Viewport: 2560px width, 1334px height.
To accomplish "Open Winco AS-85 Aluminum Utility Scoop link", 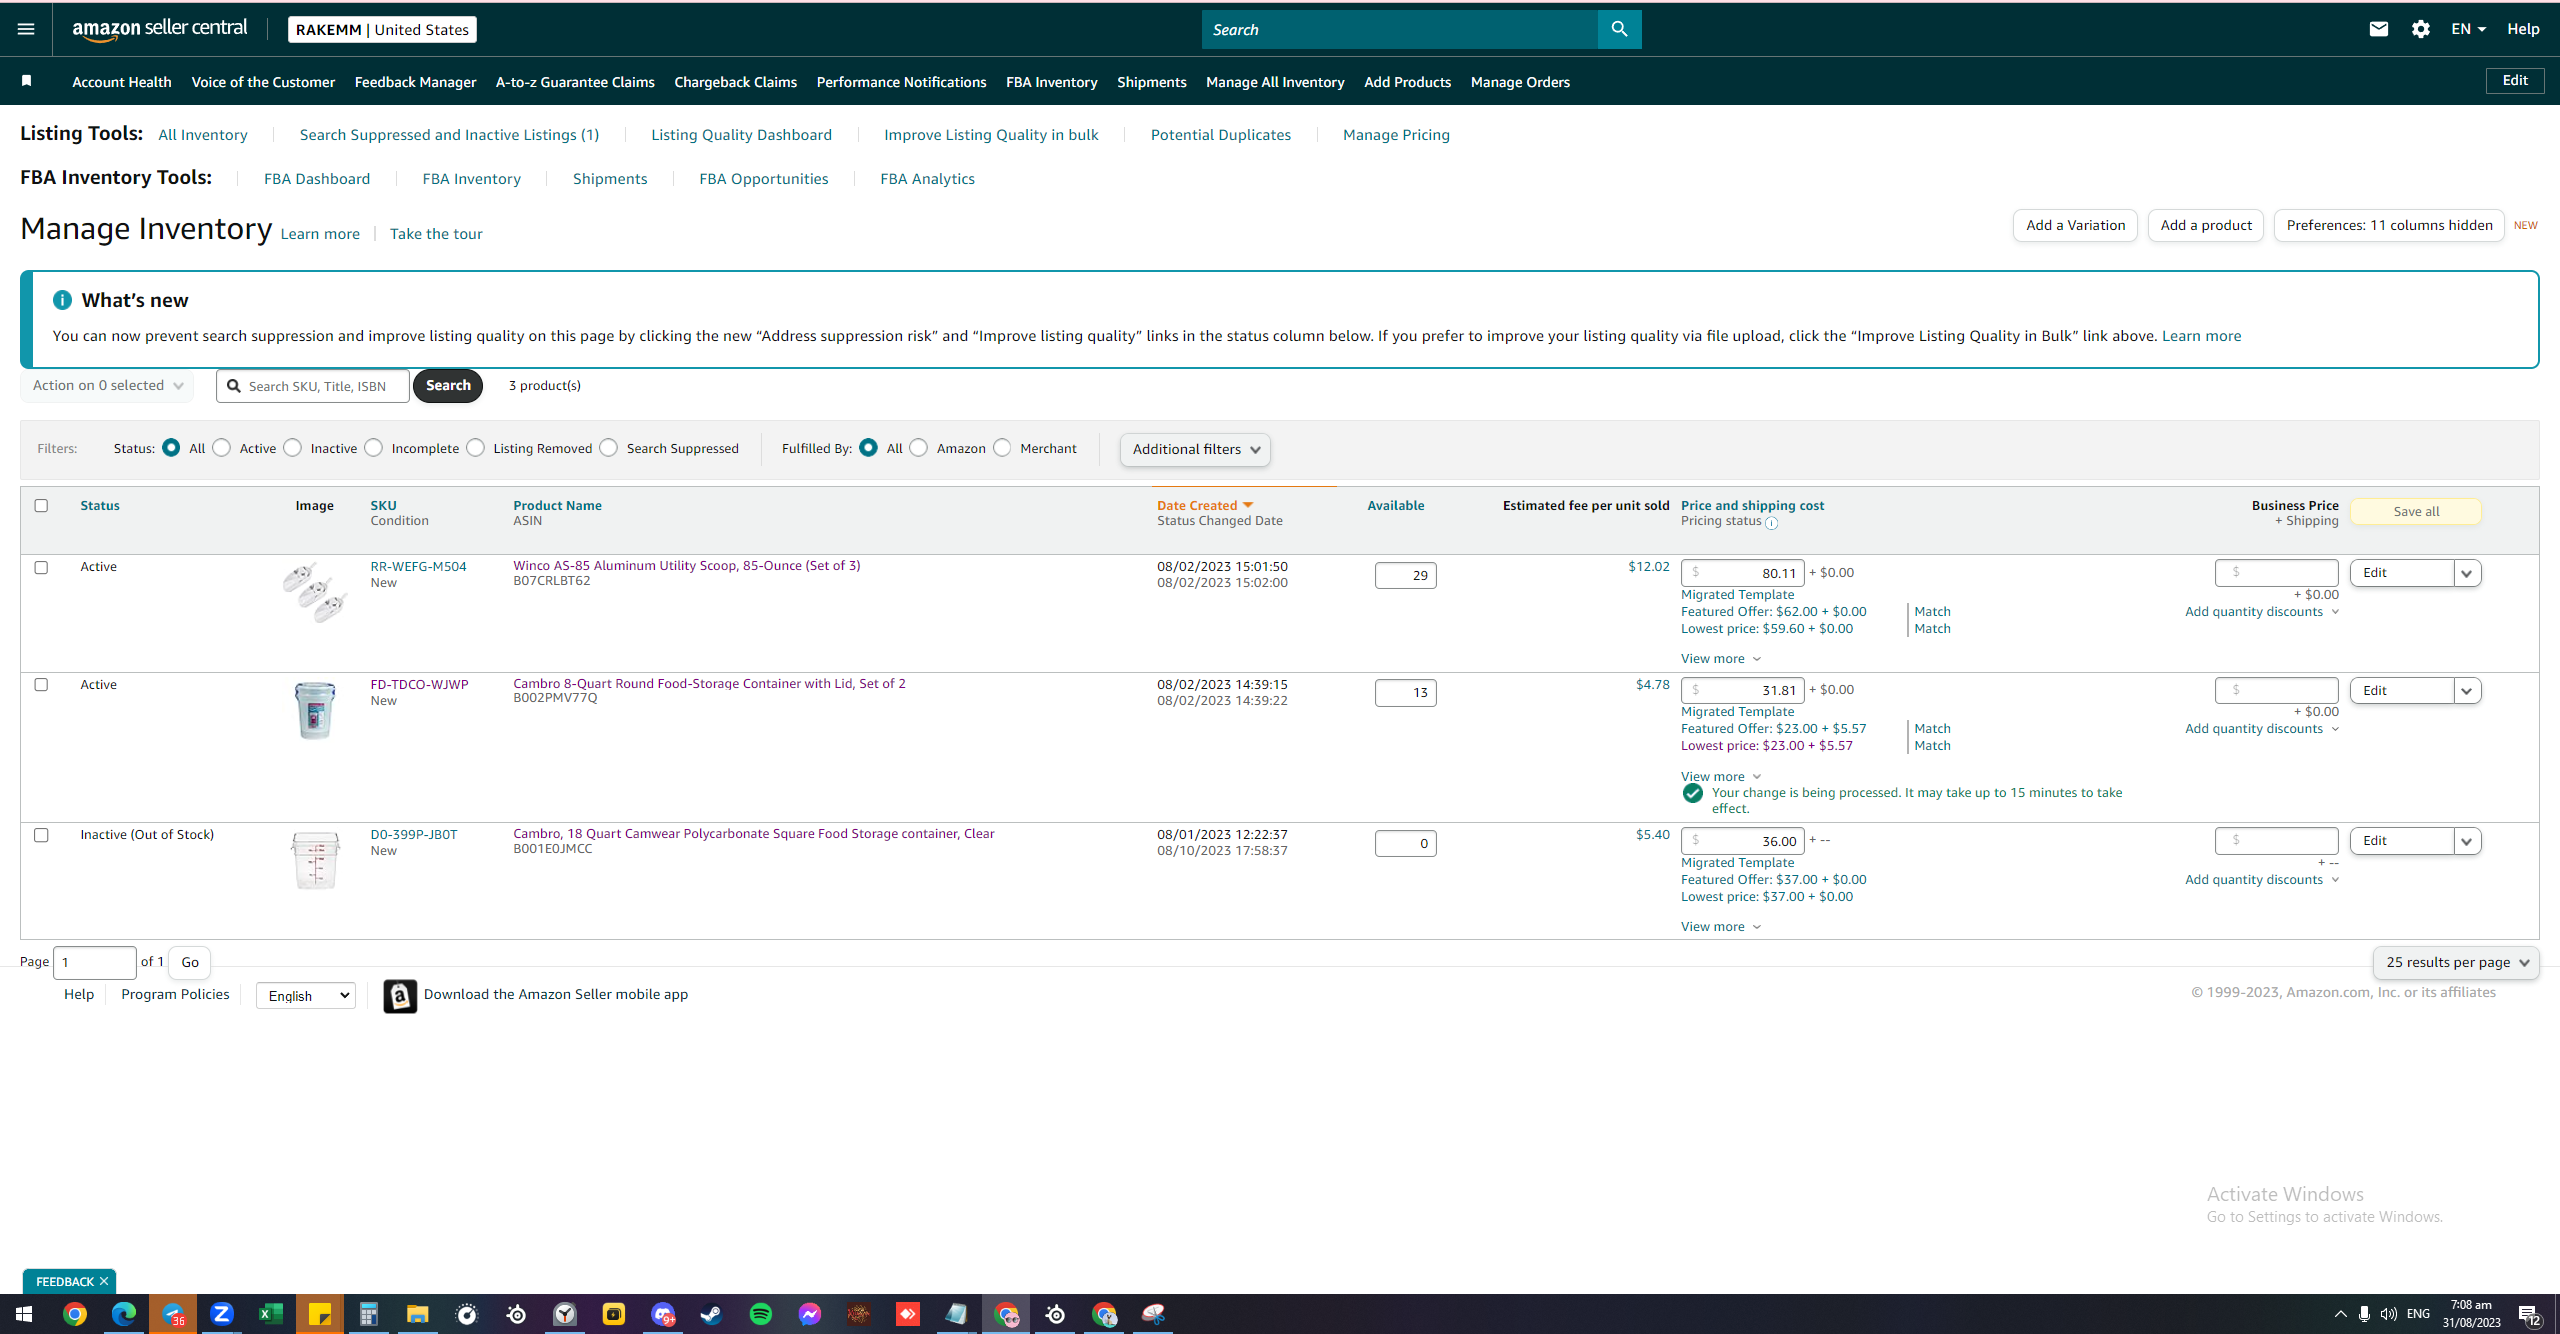I will point(687,566).
